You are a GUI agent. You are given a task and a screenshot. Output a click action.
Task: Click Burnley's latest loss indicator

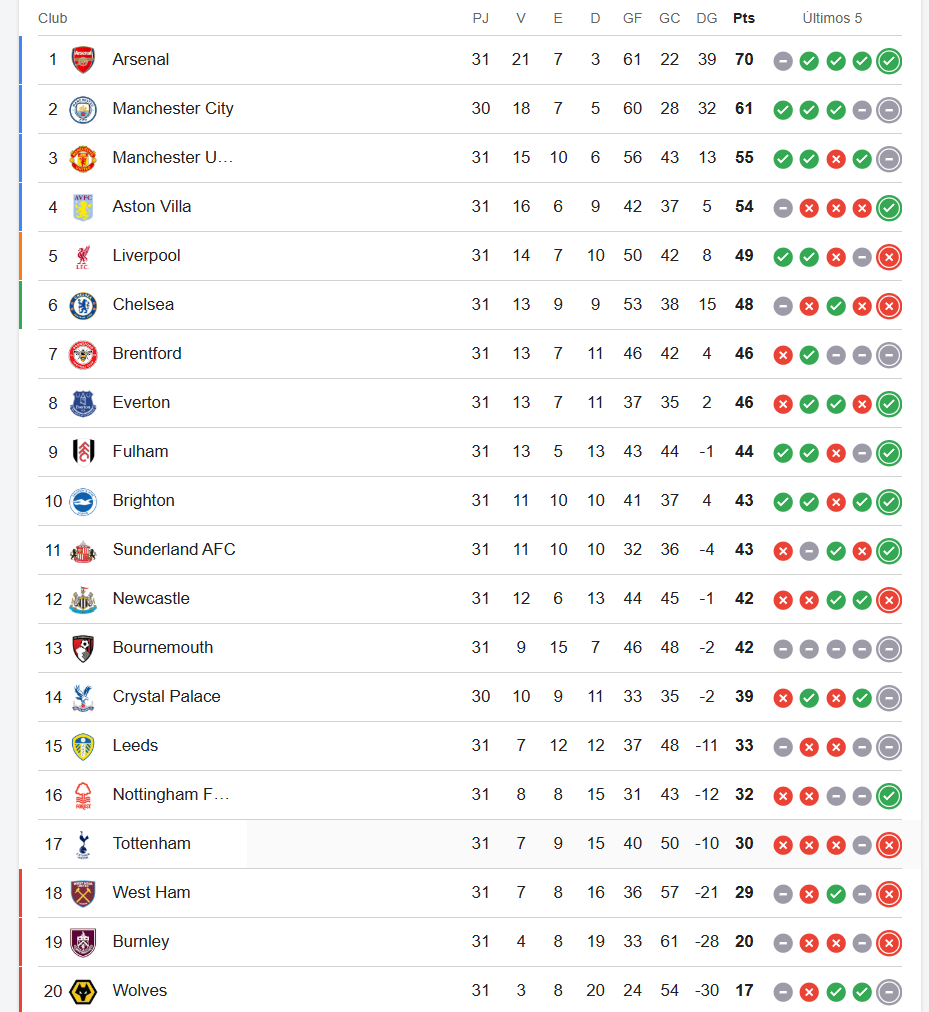coord(889,942)
